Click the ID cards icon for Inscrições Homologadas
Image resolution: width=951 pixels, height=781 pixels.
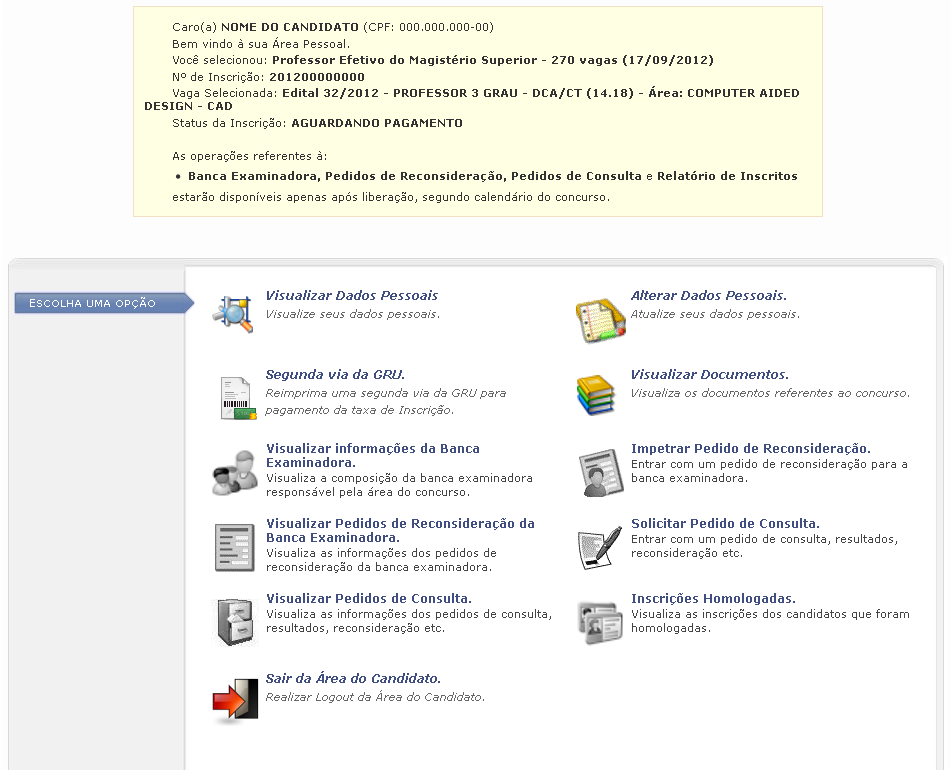[600, 622]
